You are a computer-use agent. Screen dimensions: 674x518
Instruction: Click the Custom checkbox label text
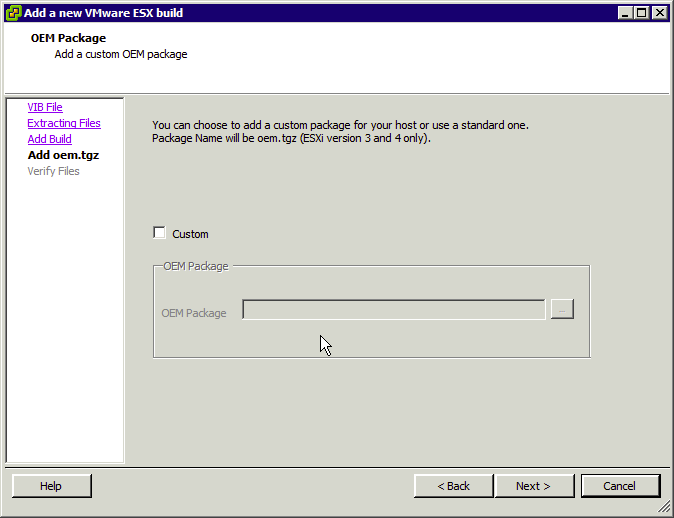[190, 234]
